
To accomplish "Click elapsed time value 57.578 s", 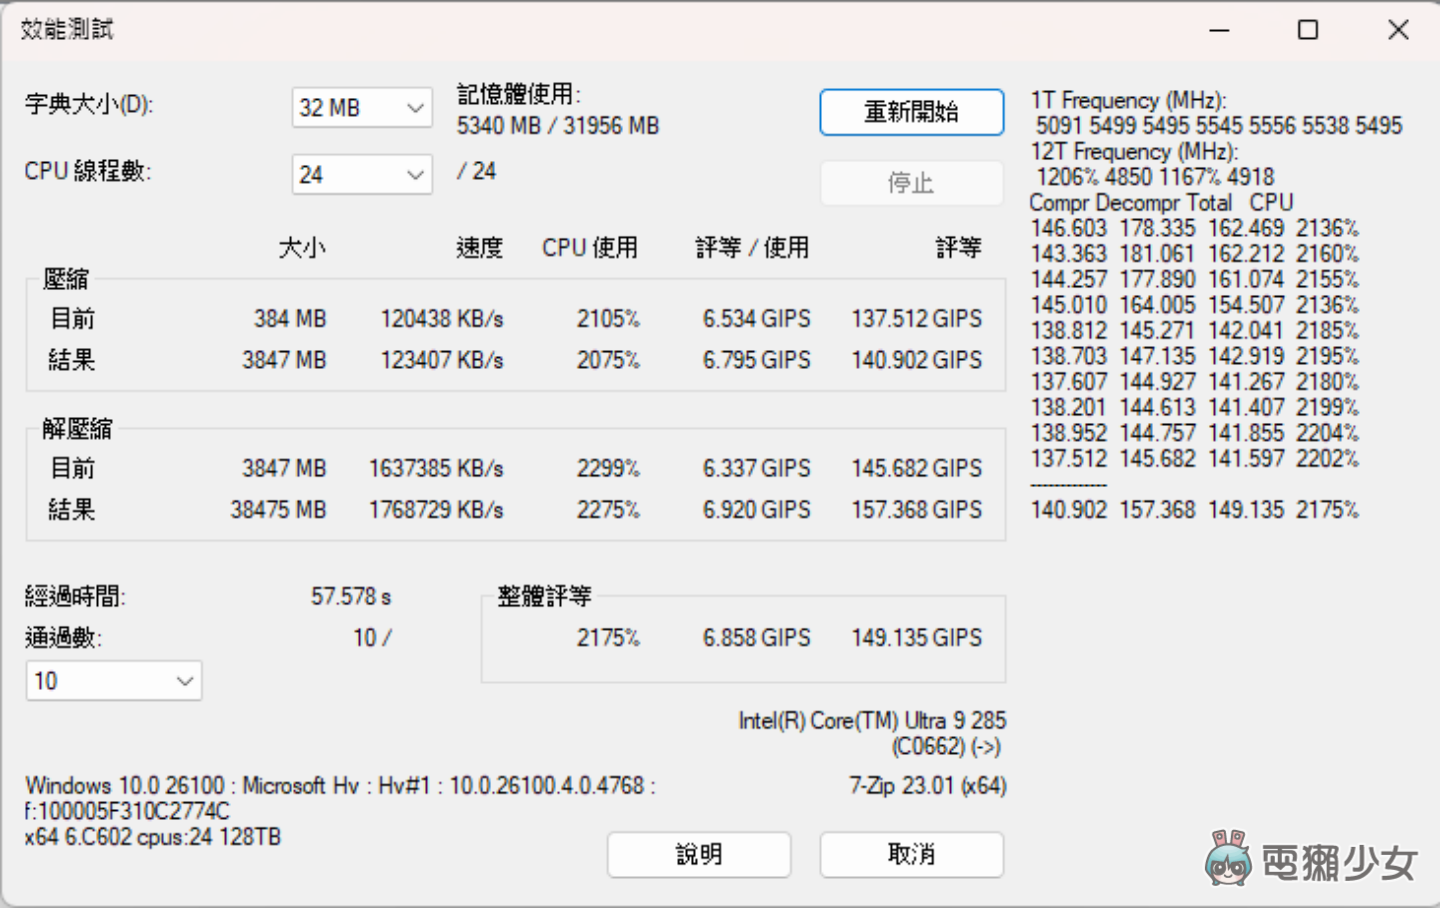I will 351,597.
